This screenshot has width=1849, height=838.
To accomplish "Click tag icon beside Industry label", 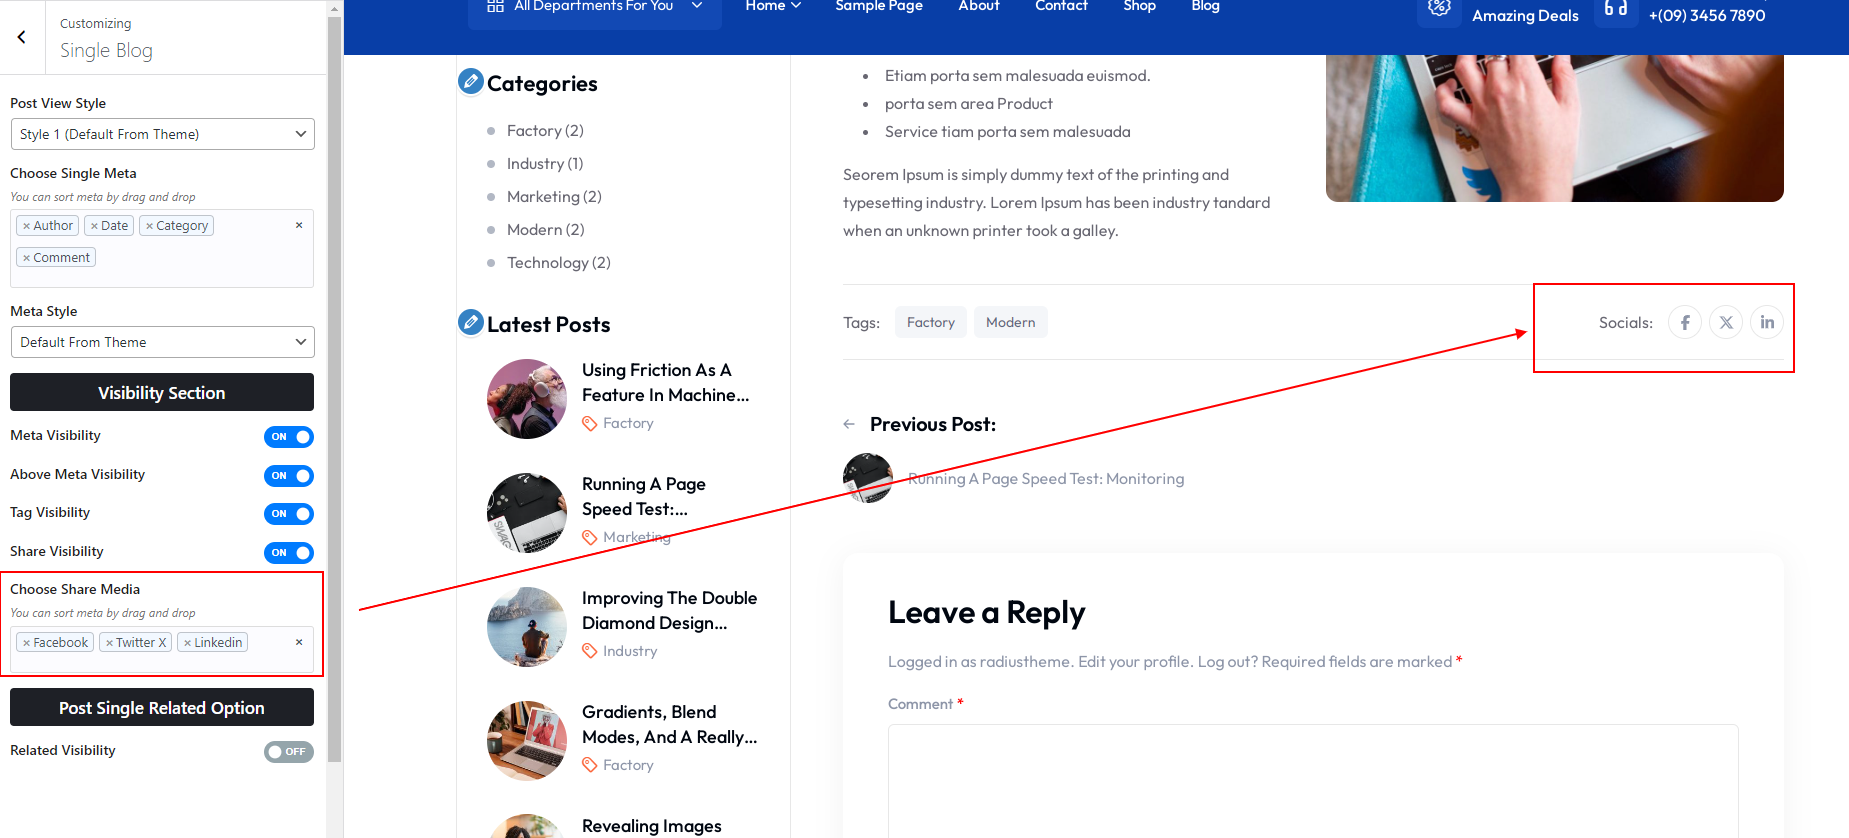I will click(x=590, y=652).
